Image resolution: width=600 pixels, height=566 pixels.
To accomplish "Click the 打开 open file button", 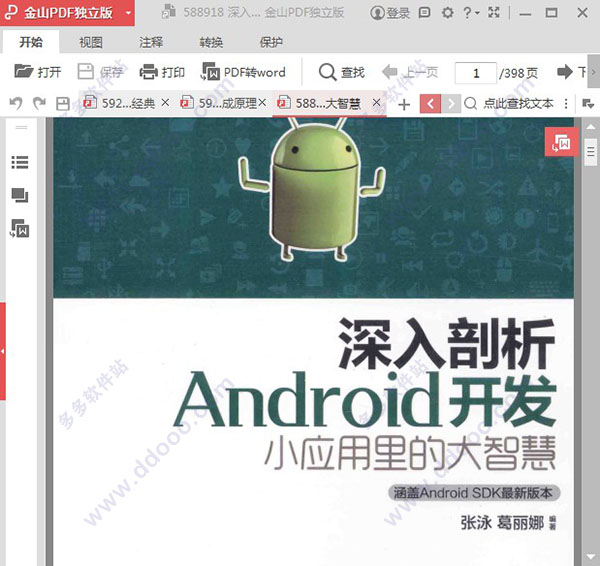I will tap(38, 72).
